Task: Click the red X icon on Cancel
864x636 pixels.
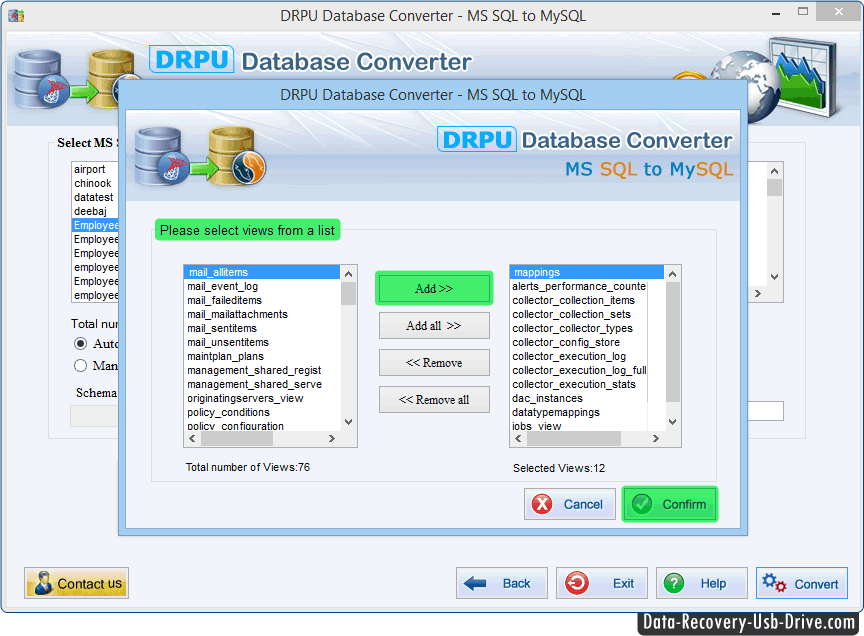Action: [x=542, y=504]
